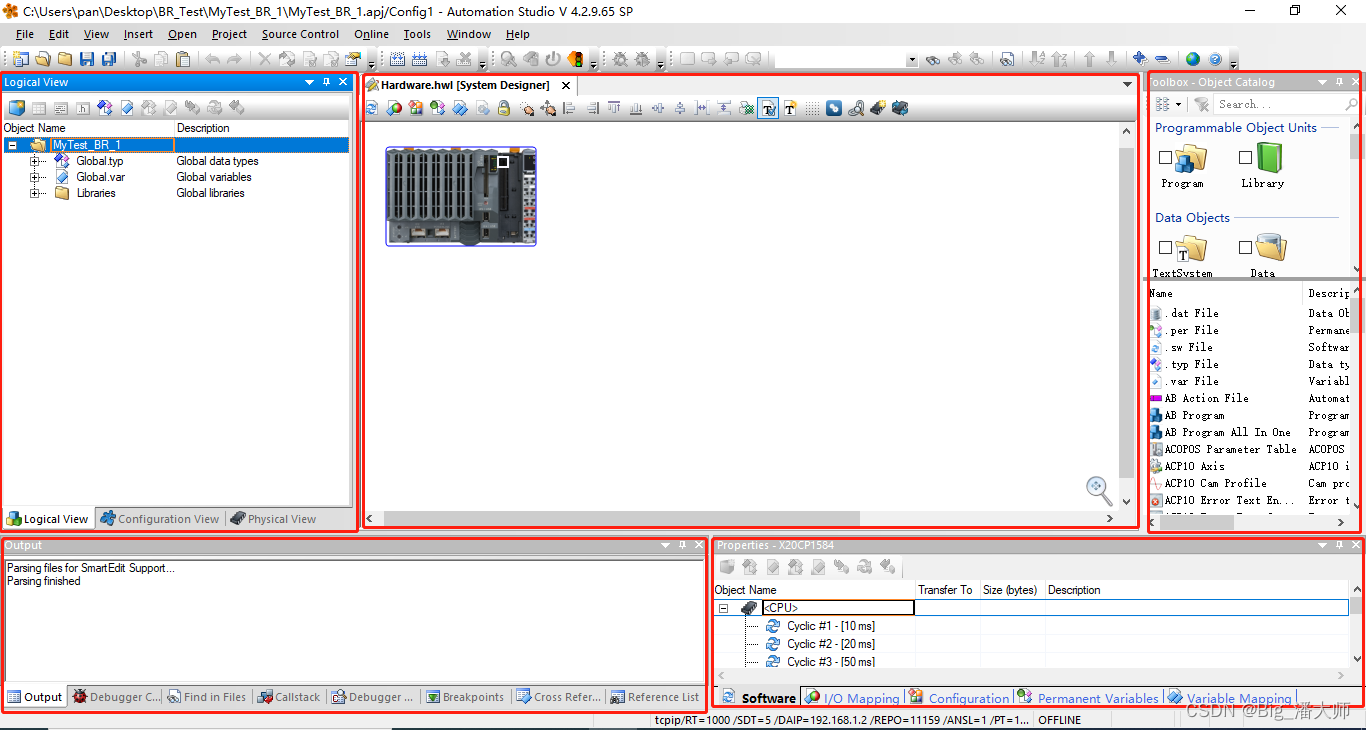Screen dimensions: 1366x730
Task: Tick the TextSystem object checkbox
Action: [x=1165, y=247]
